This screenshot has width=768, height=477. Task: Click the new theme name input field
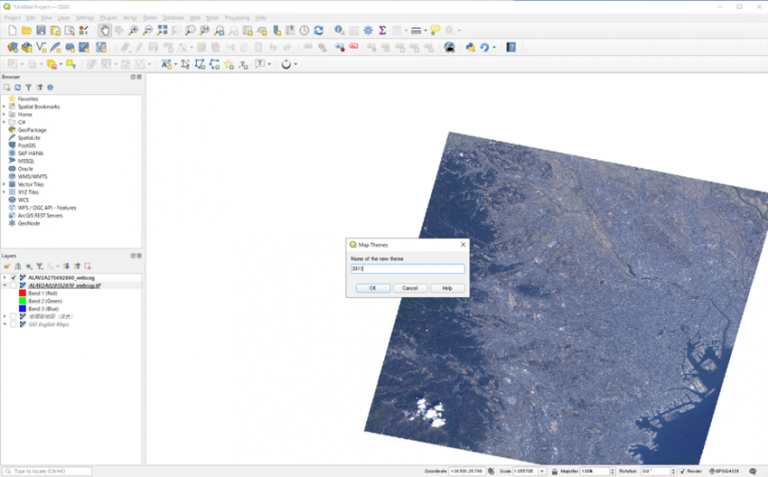point(408,269)
